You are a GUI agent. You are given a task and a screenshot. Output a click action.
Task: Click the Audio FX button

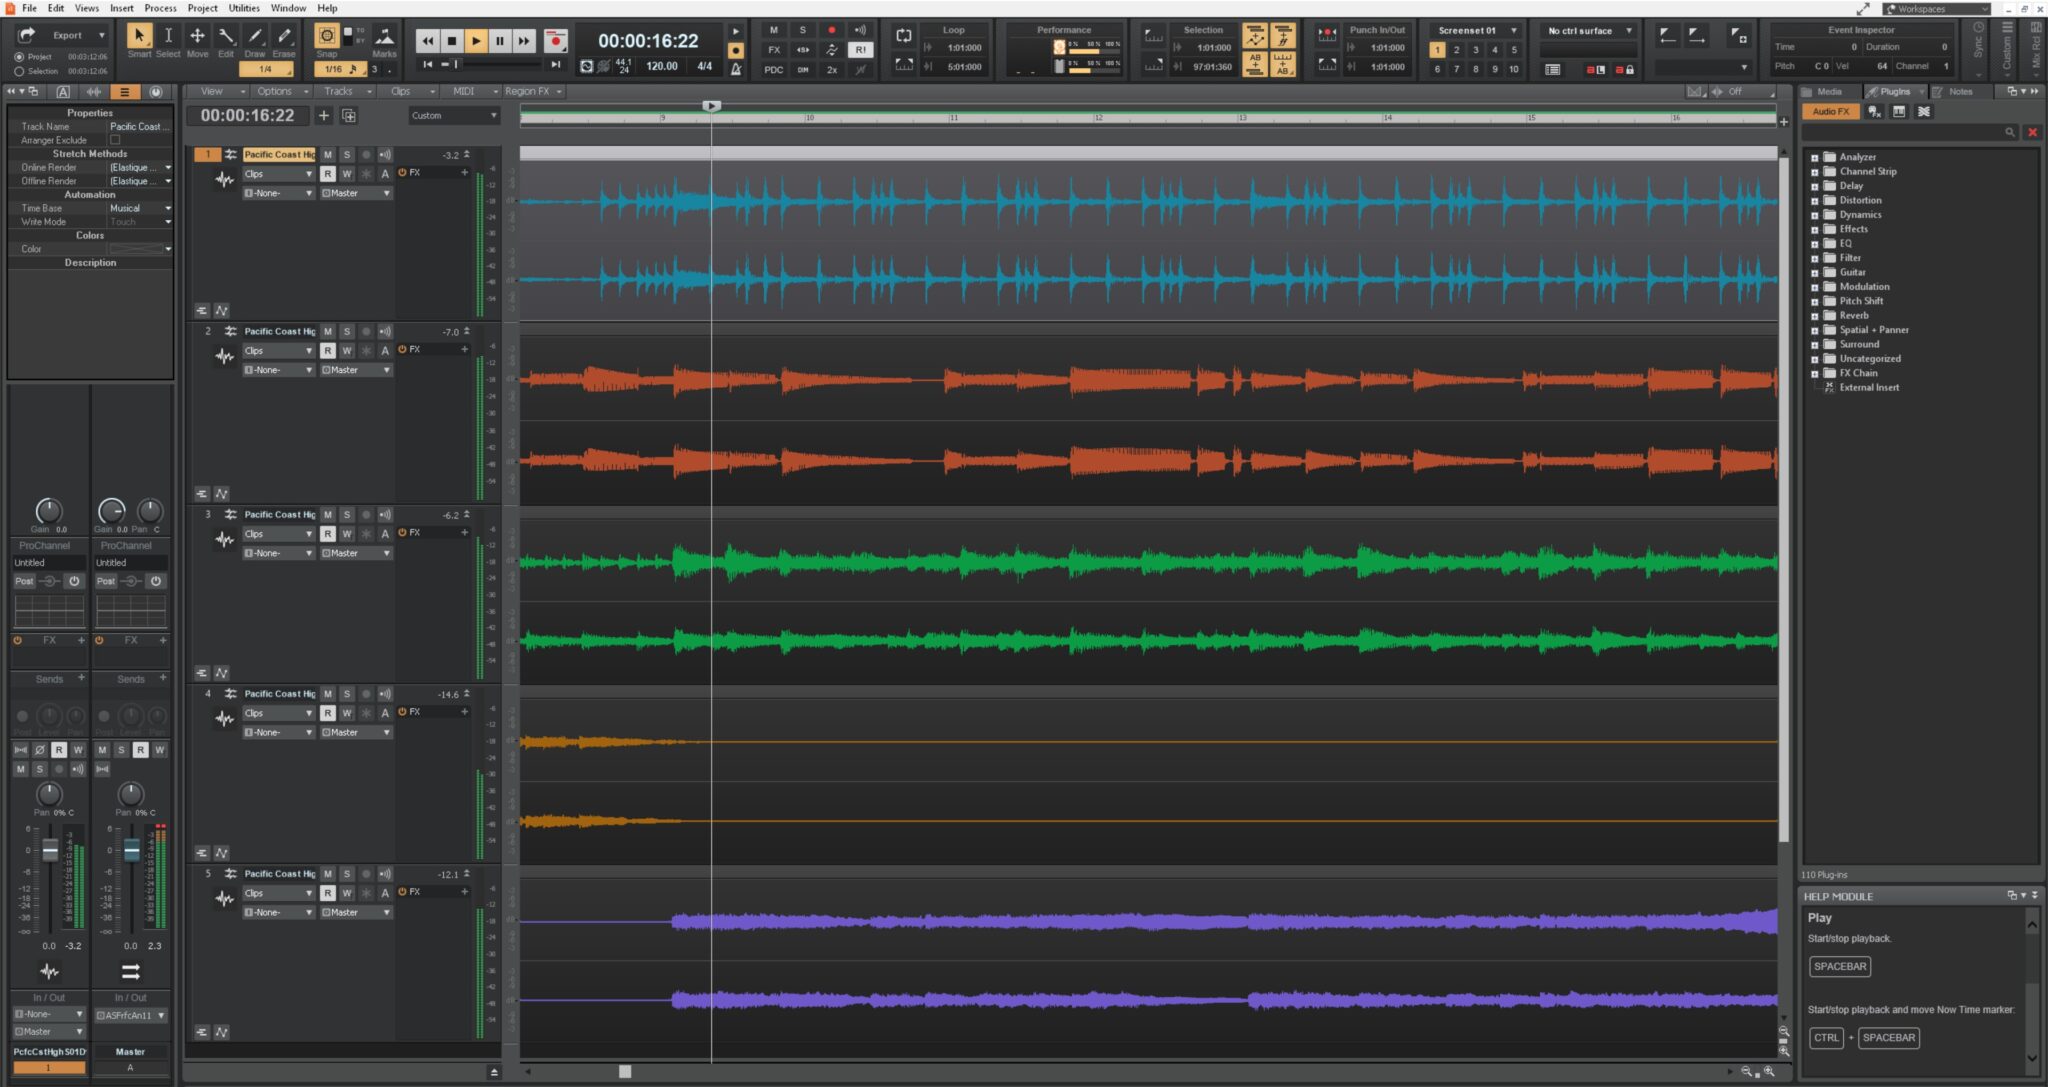[1830, 112]
